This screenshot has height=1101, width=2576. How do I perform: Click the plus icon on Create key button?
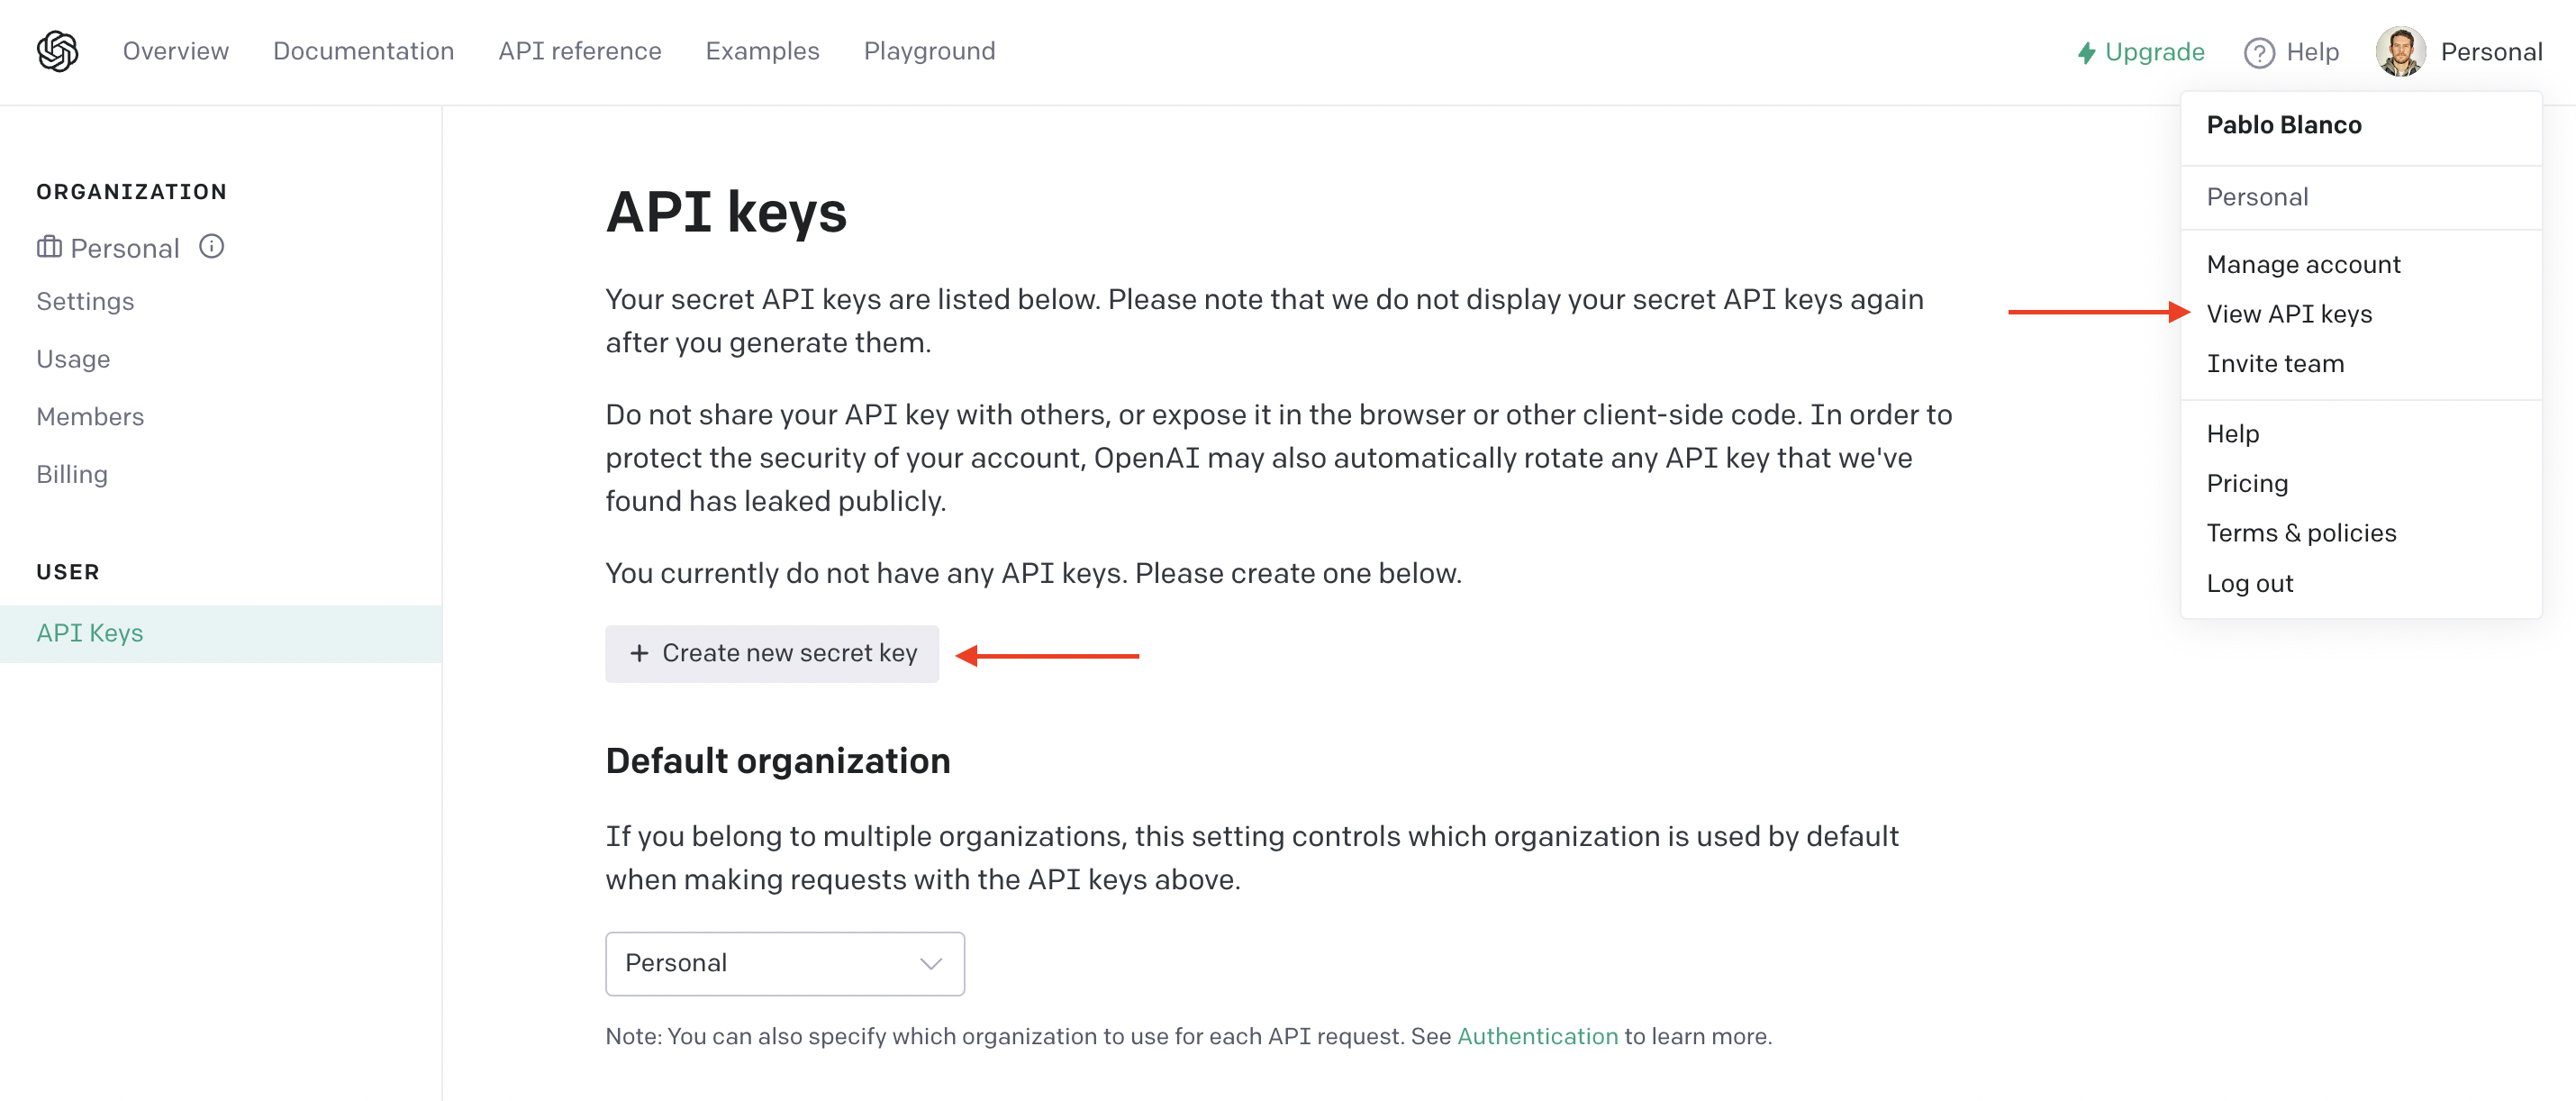coord(639,653)
